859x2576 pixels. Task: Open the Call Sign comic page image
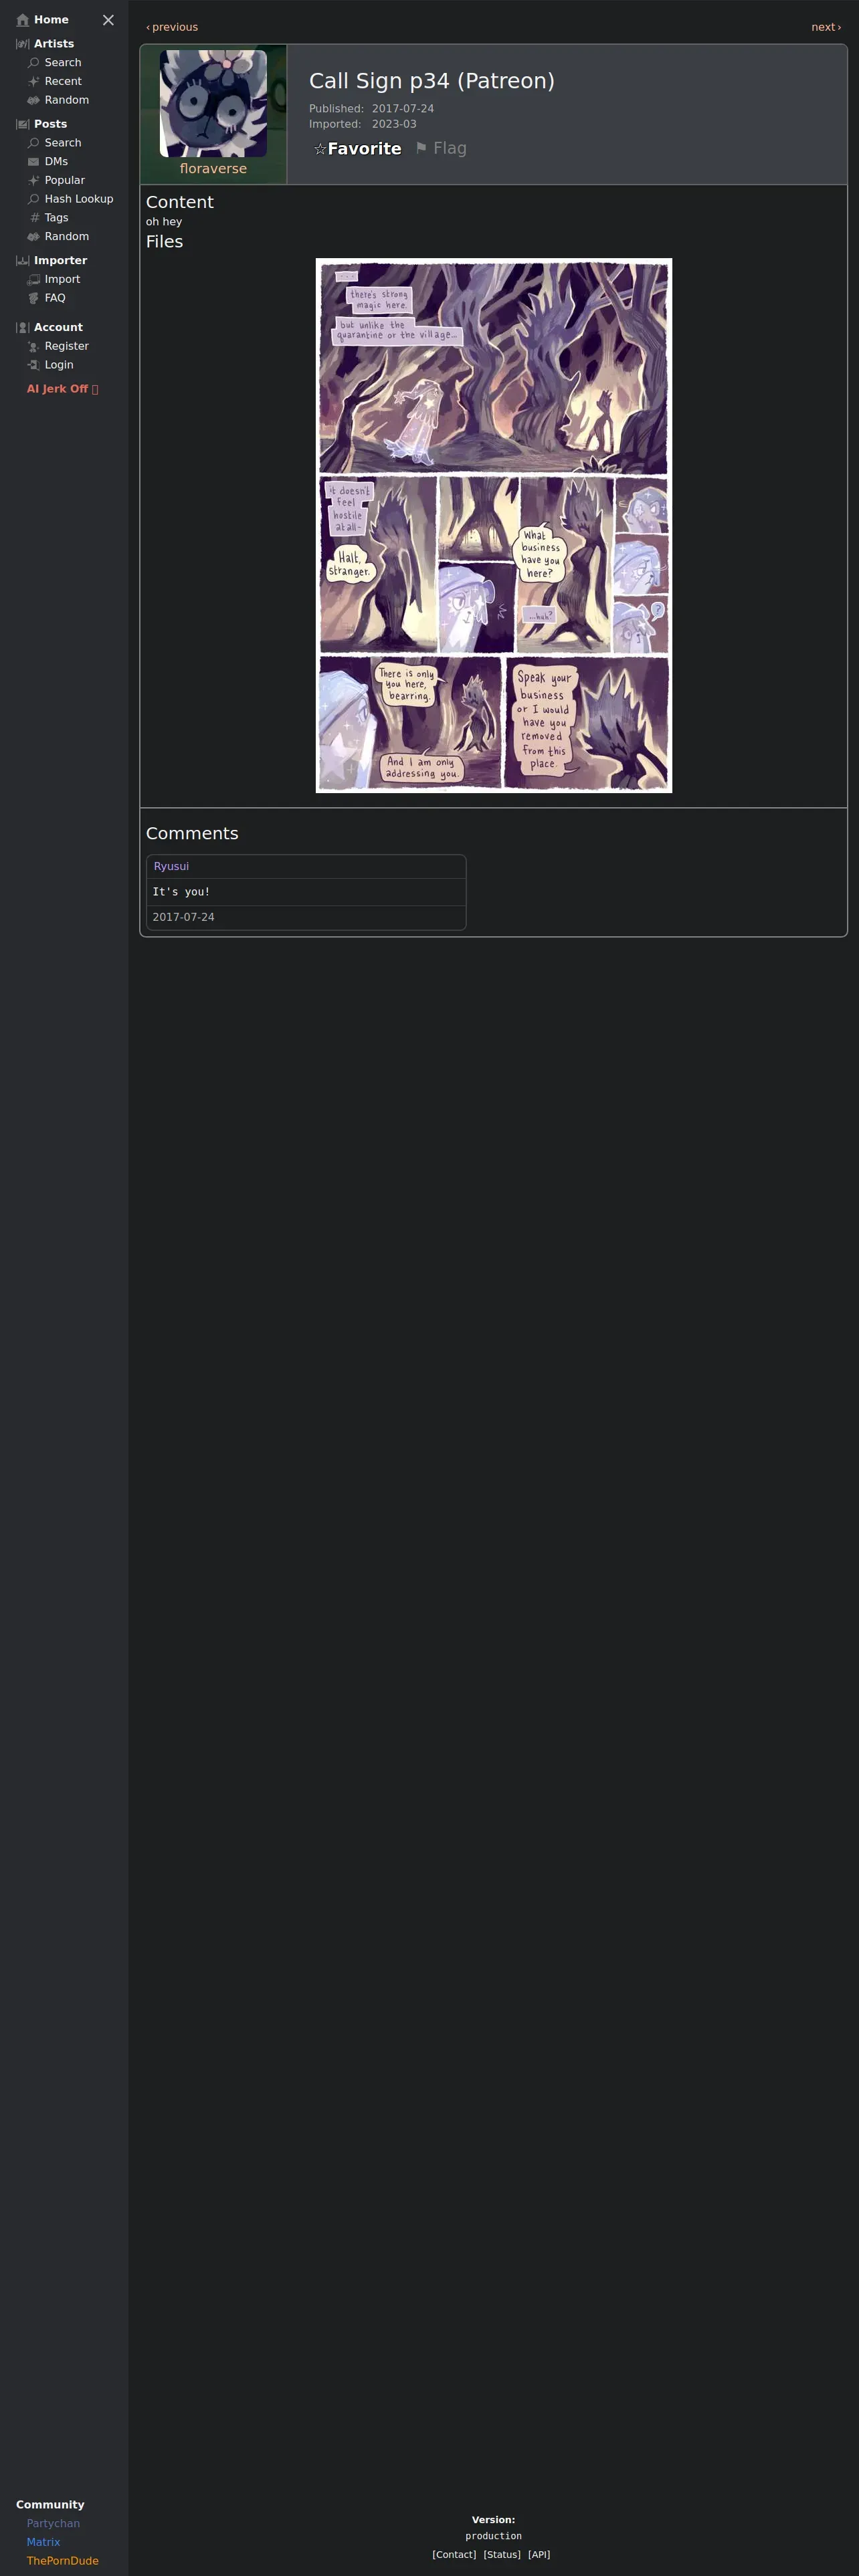tap(494, 526)
